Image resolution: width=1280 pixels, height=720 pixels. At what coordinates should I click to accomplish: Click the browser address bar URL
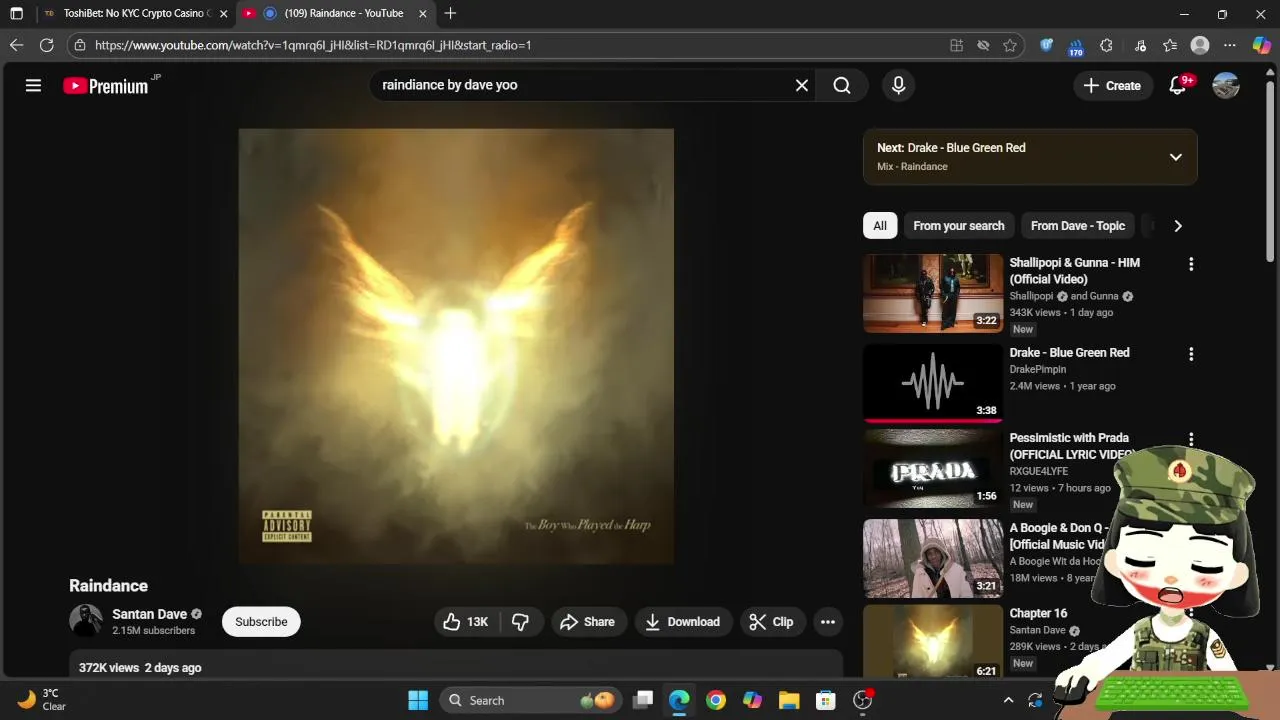[313, 45]
